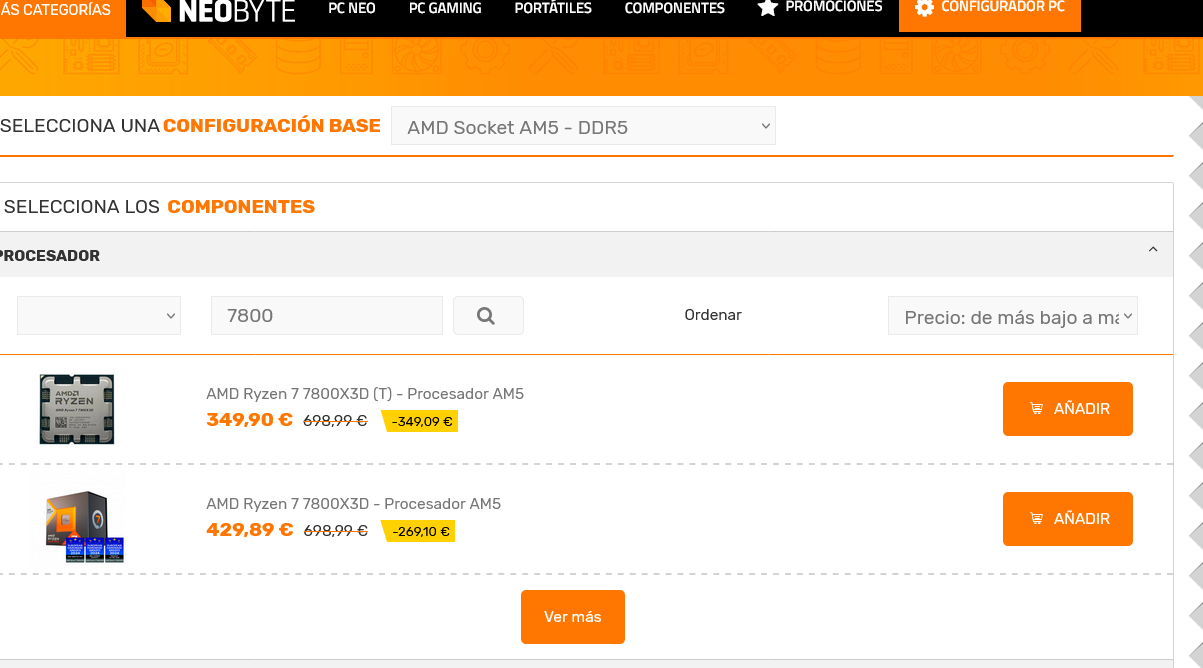Screen dimensions: 1203x668
Task: Open PC GAMING menu
Action: pos(445,8)
